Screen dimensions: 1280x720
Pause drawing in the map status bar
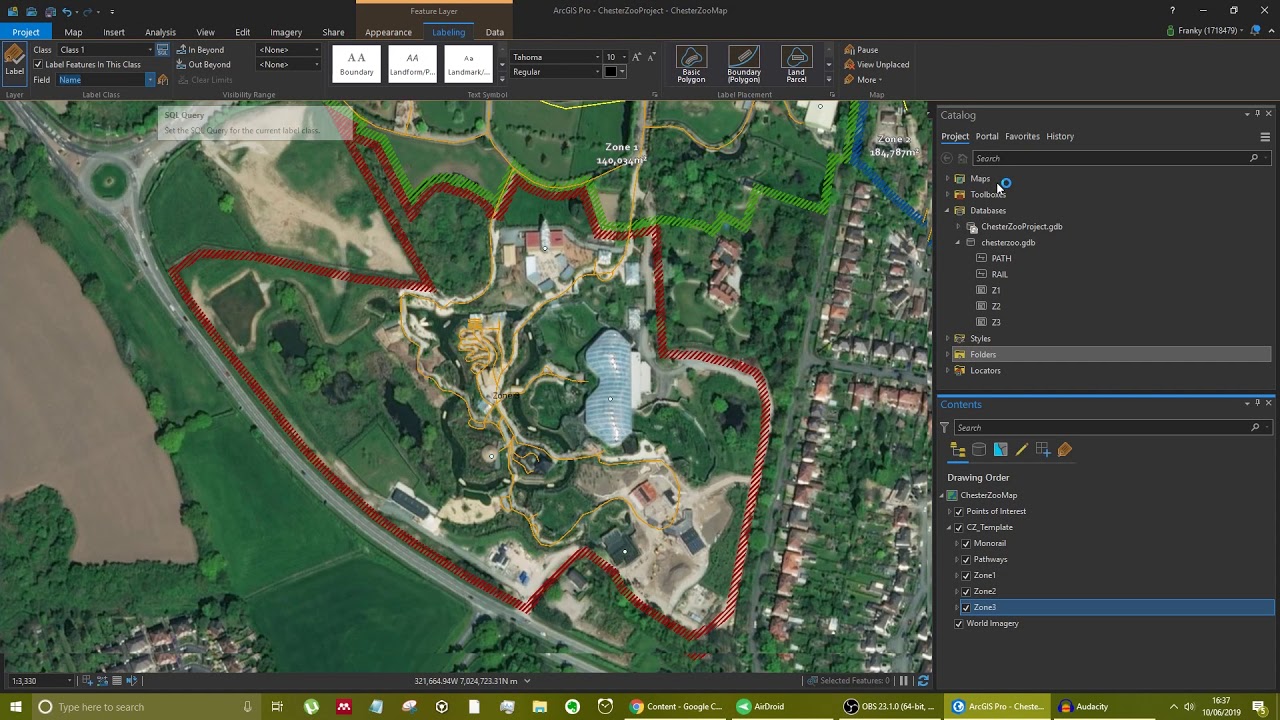click(904, 681)
